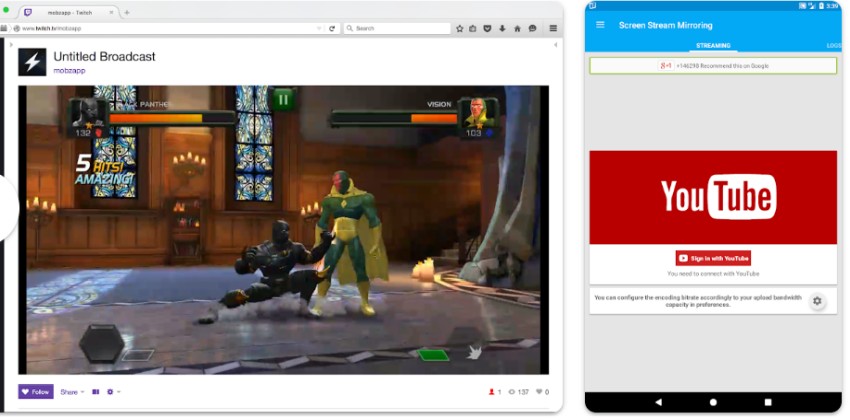850x420 pixels.
Task: Switch to the LOGS tab in the app
Action: [834, 46]
